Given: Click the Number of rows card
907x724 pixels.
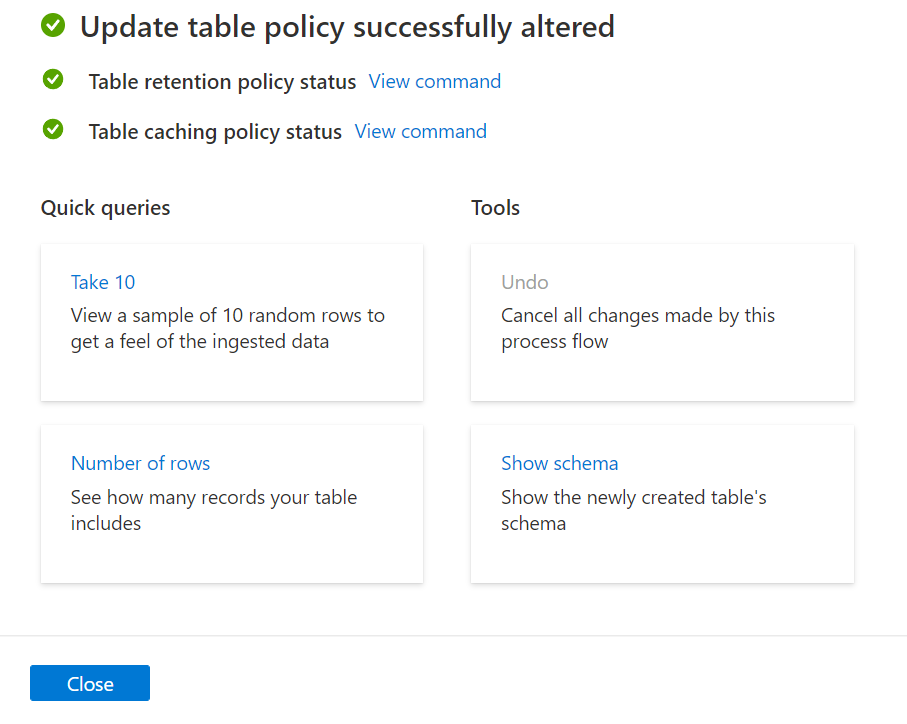Looking at the screenshot, I should (x=231, y=504).
